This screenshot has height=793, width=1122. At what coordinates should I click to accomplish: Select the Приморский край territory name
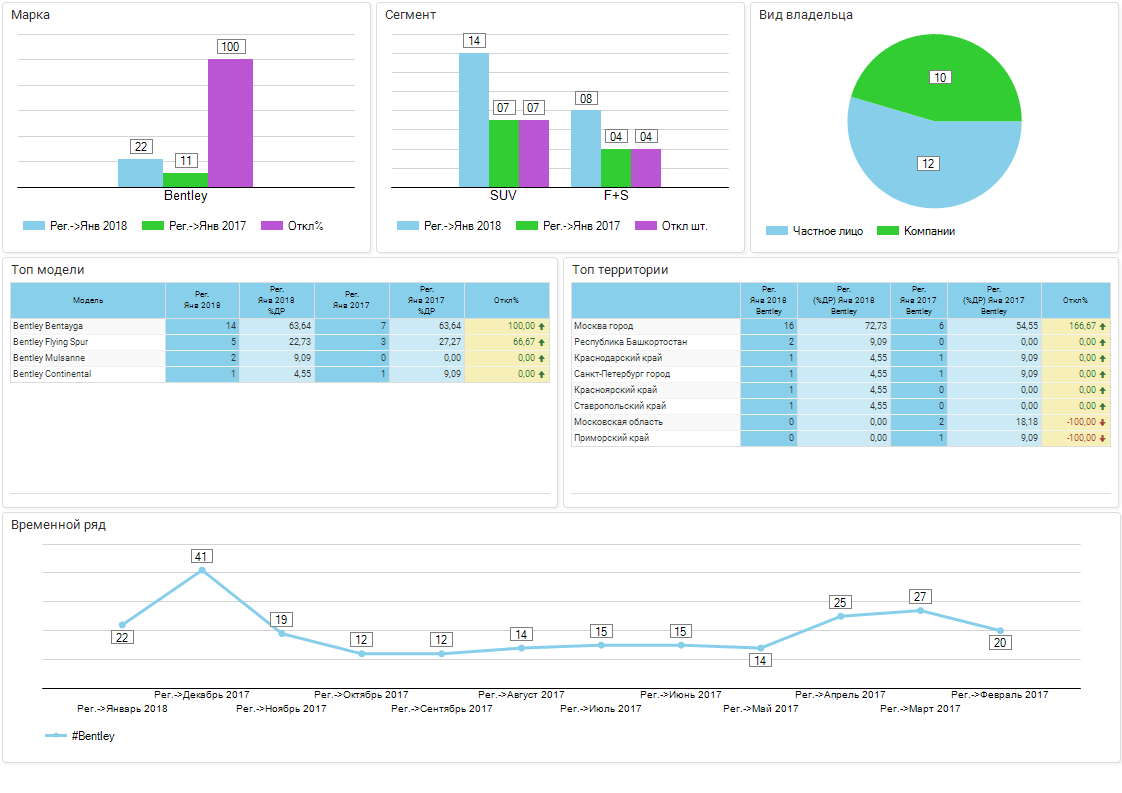coord(612,438)
